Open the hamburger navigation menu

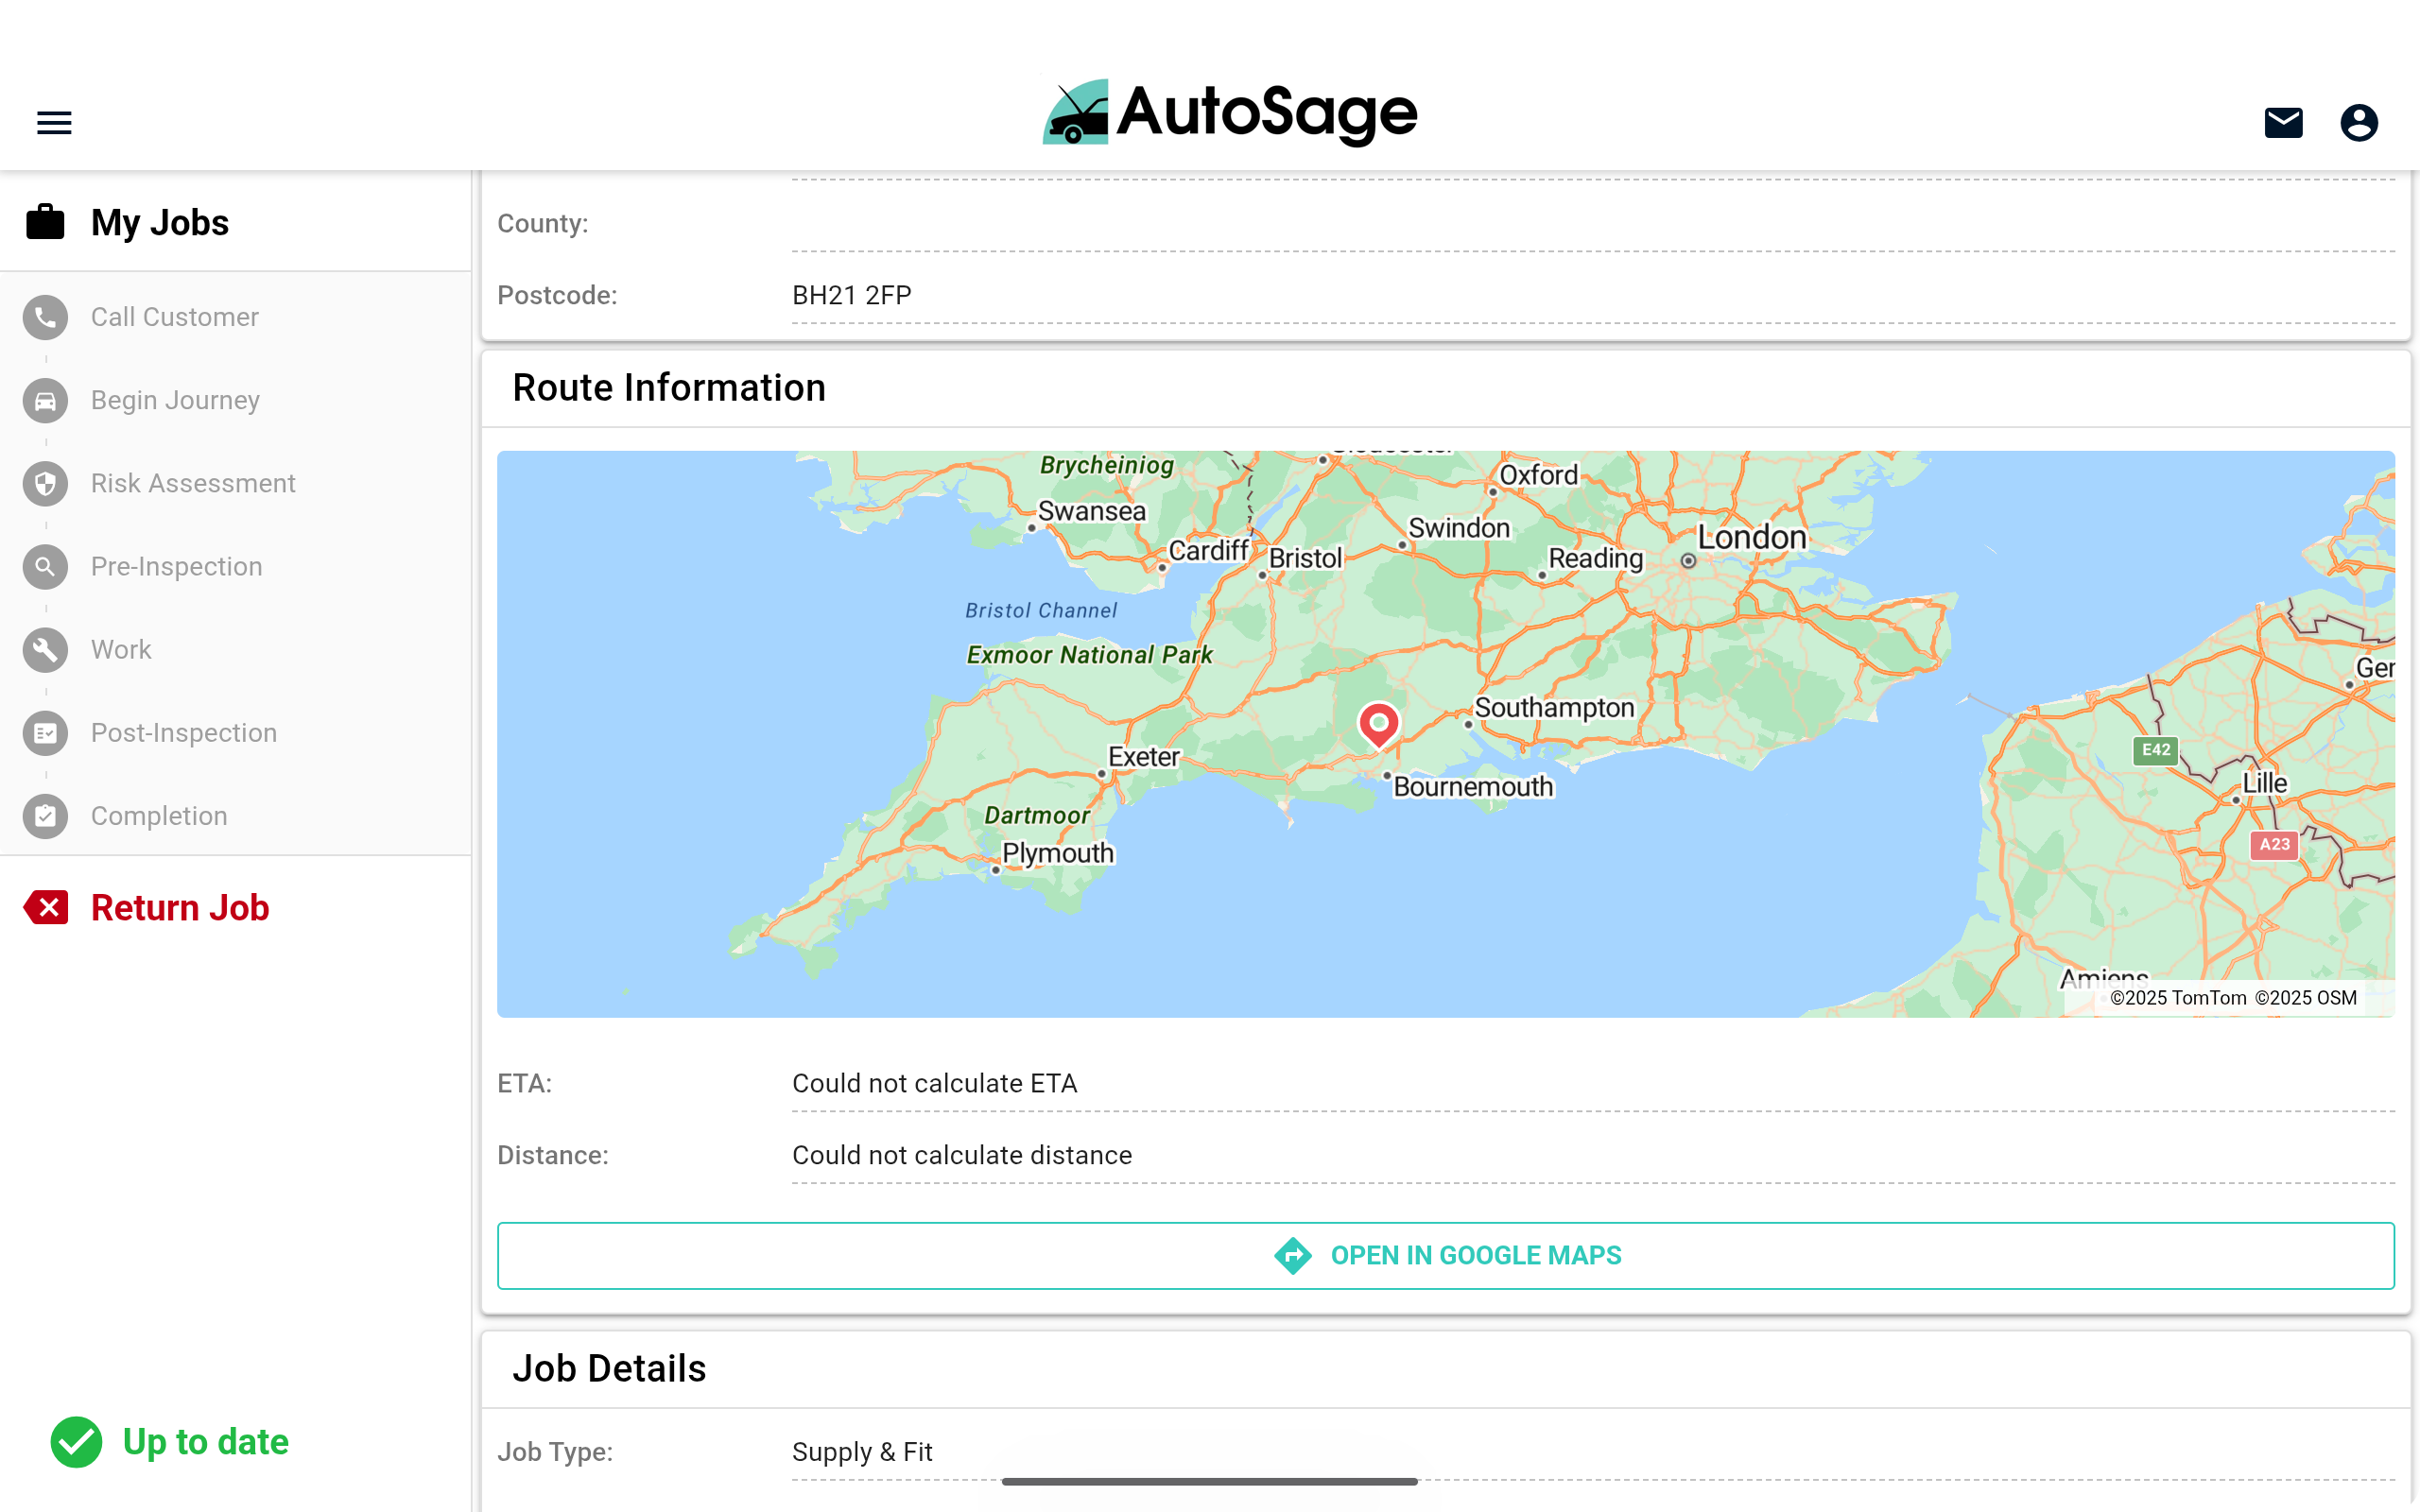coord(53,121)
